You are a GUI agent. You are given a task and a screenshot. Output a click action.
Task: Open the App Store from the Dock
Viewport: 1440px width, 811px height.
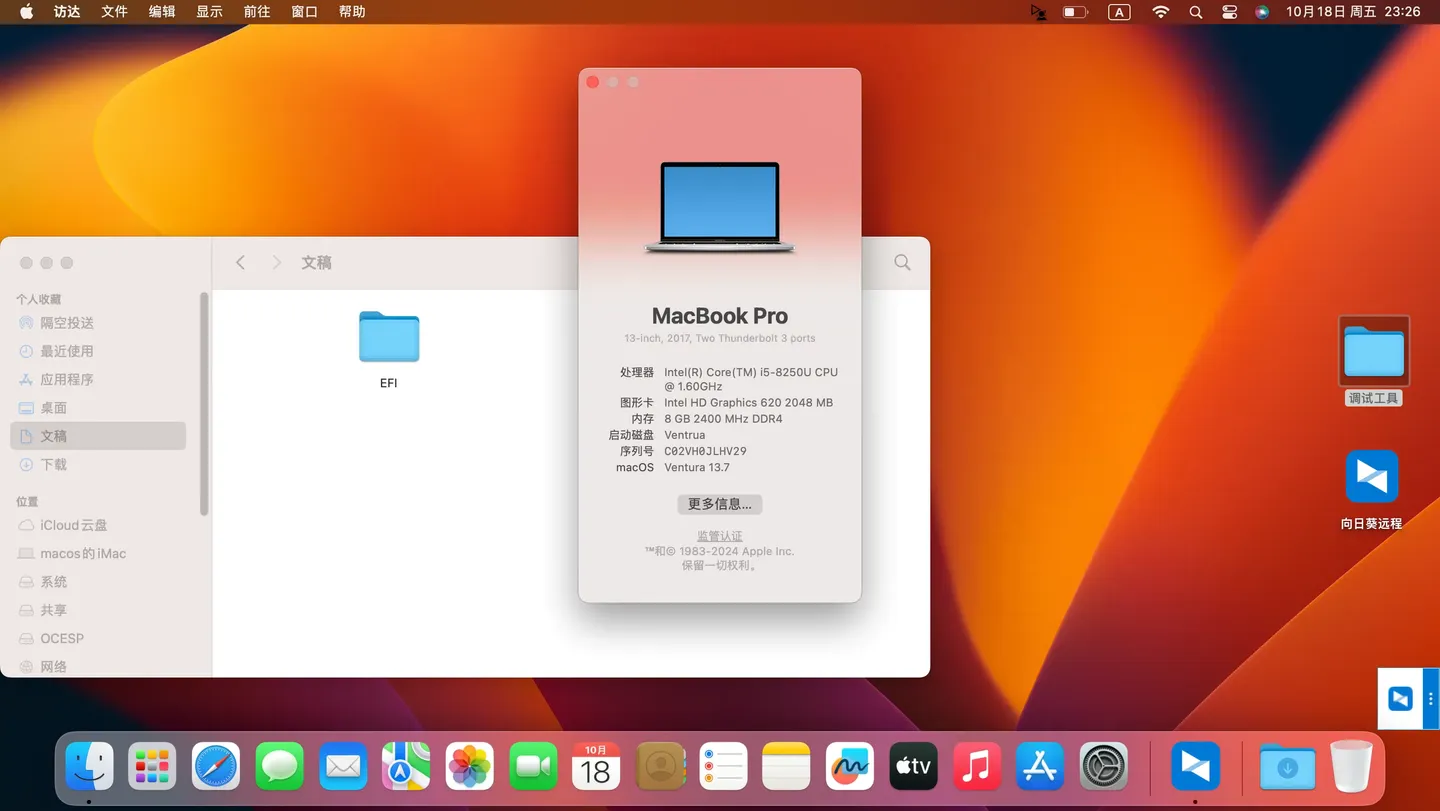click(x=1040, y=766)
